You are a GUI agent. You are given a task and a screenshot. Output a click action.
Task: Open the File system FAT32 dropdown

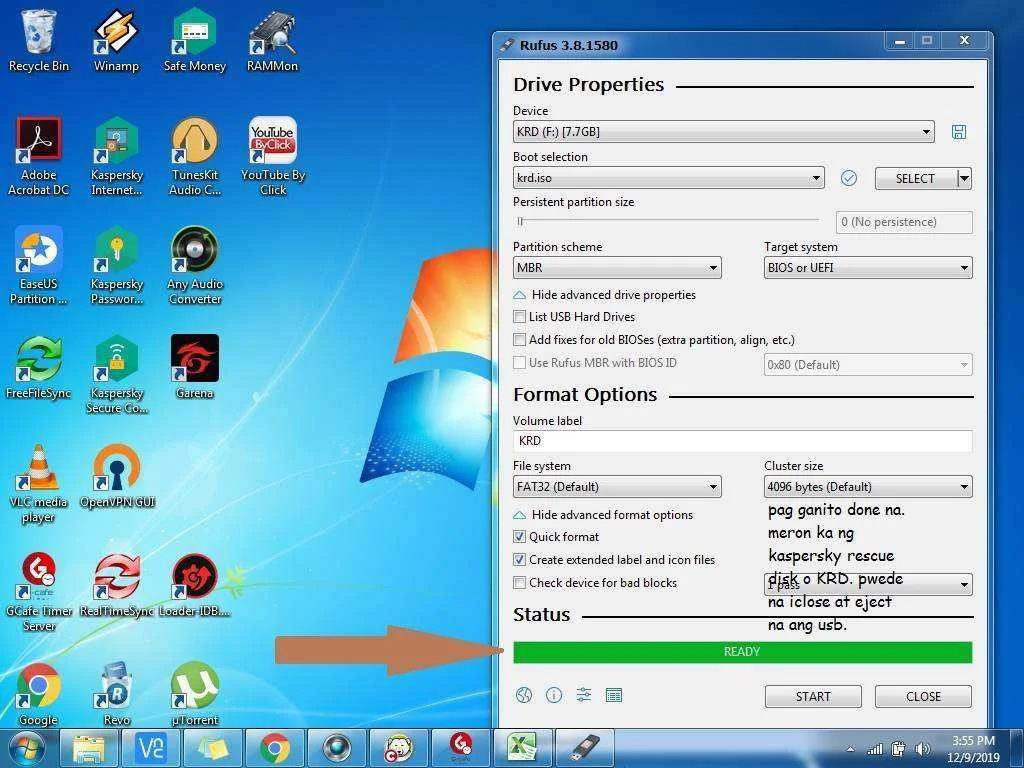click(x=617, y=487)
